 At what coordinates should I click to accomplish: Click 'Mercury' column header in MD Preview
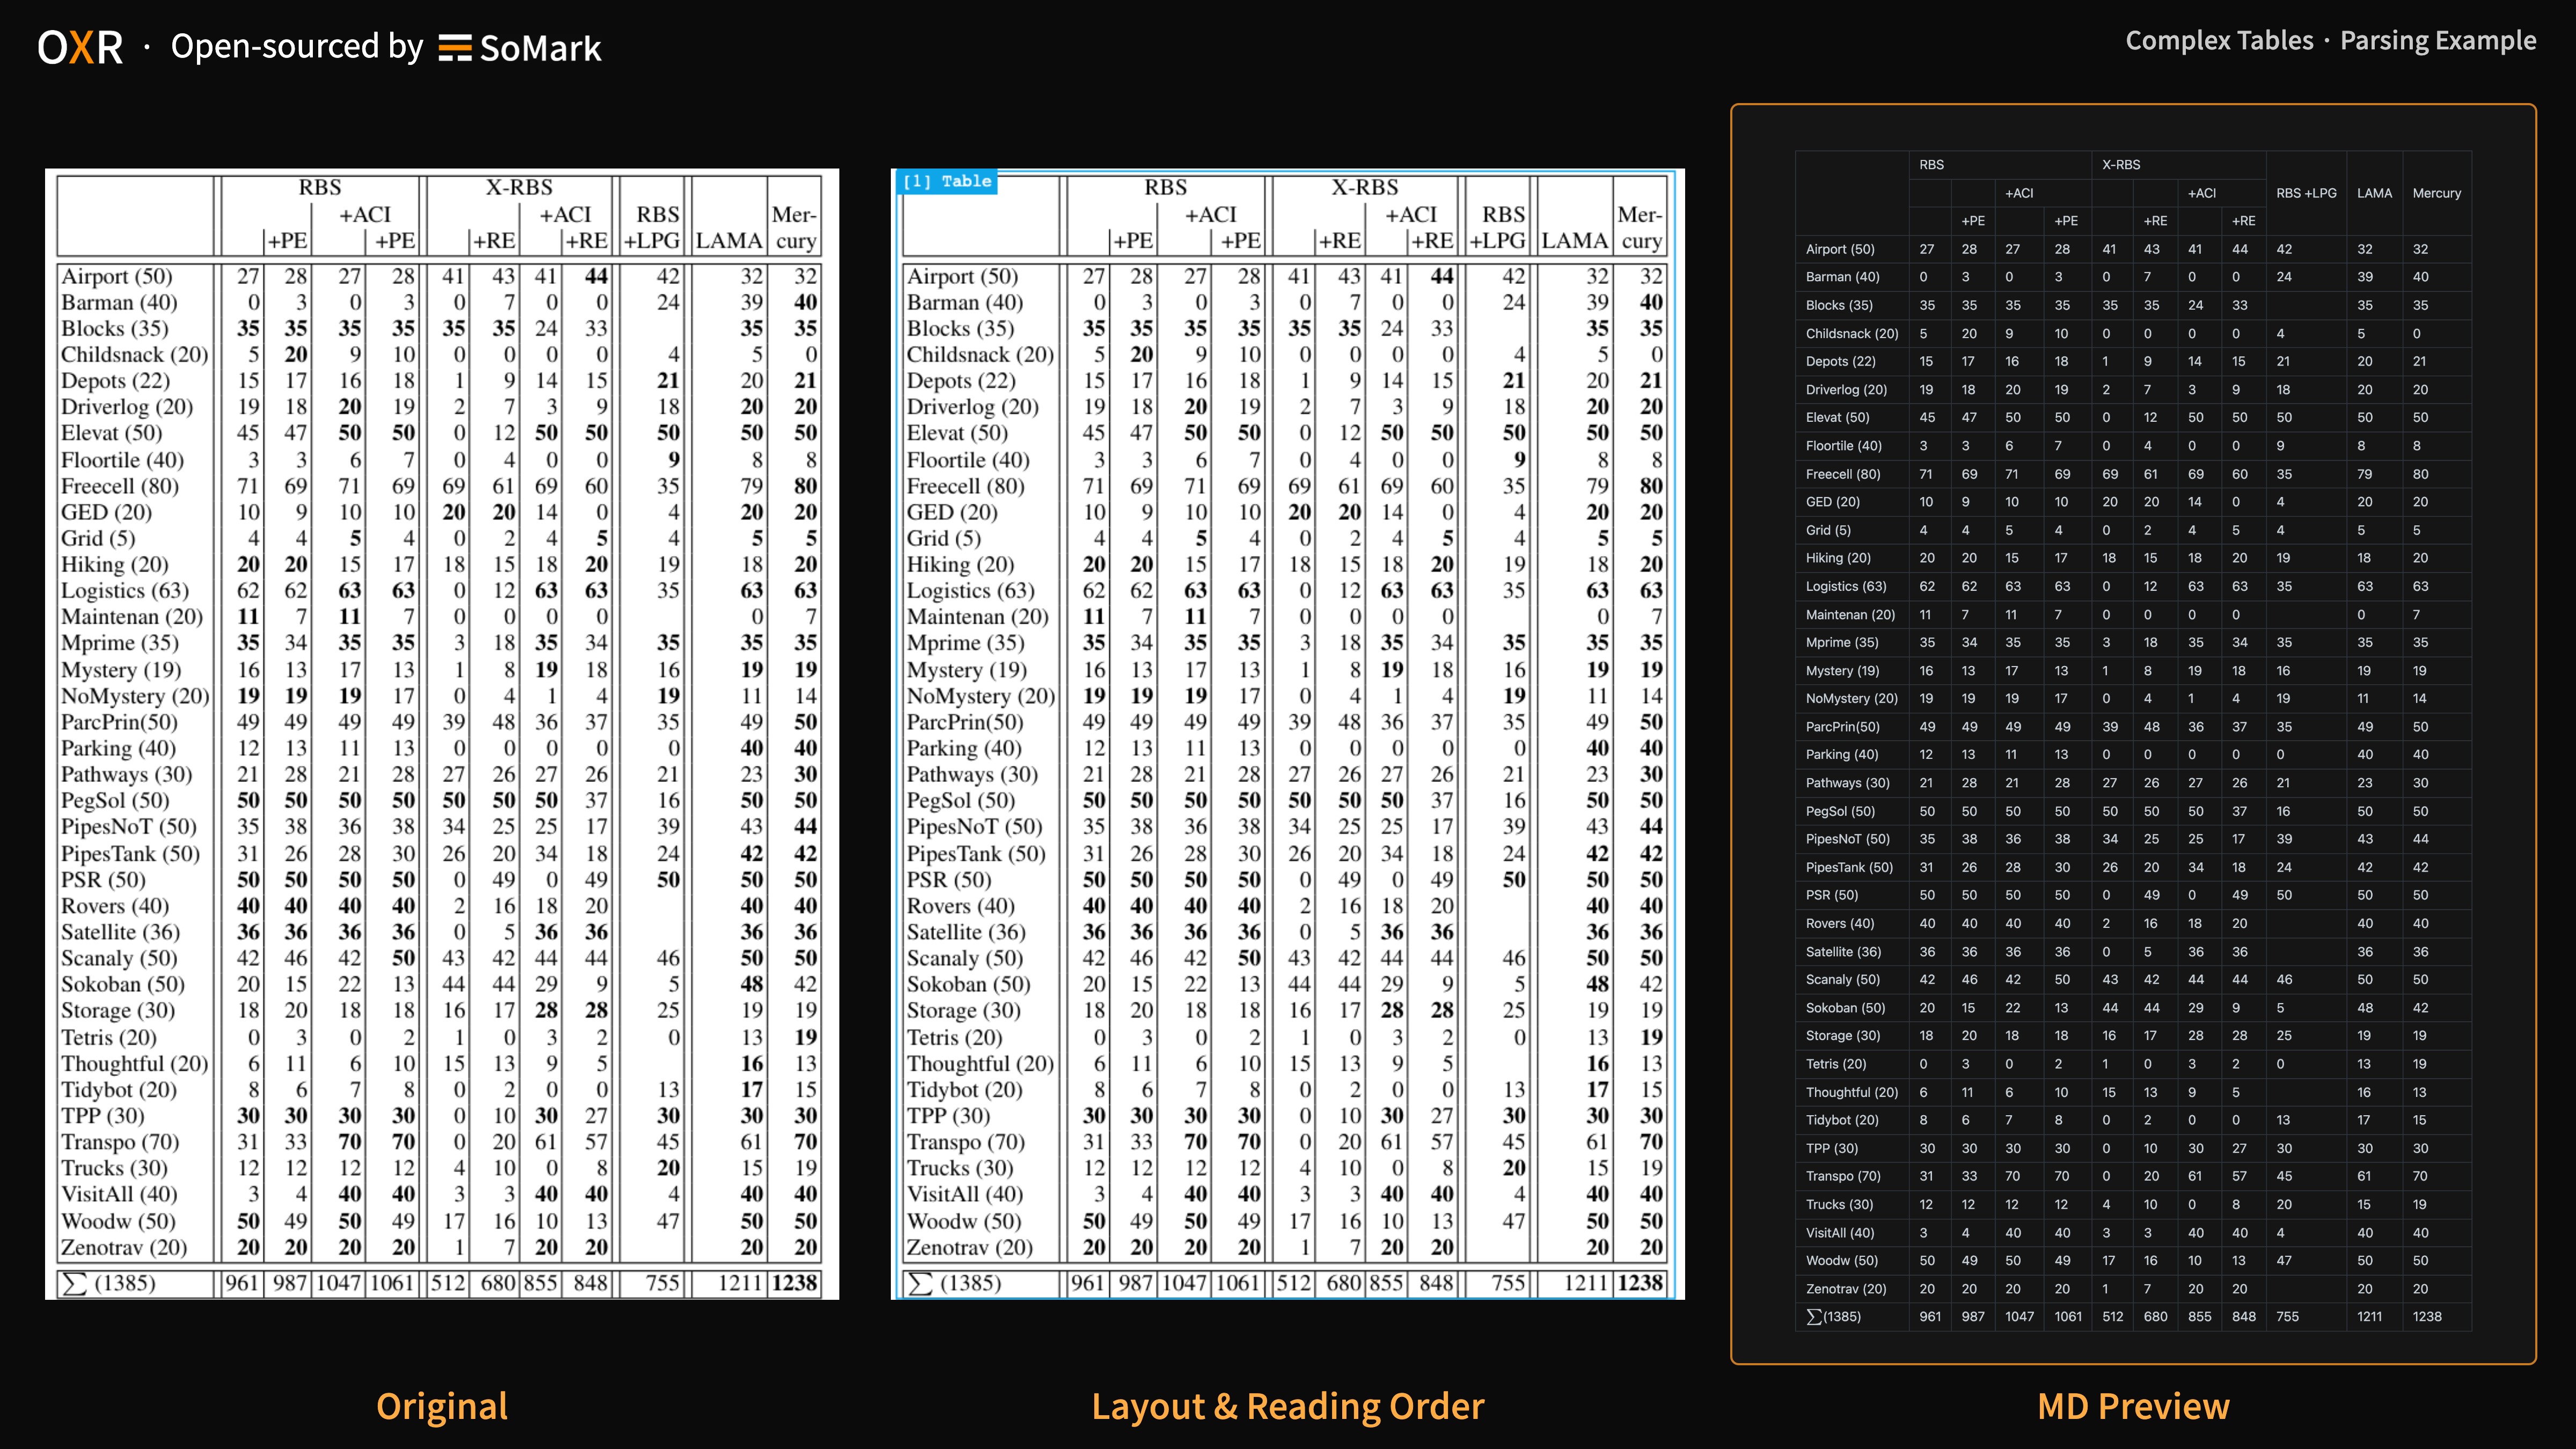(x=2436, y=193)
